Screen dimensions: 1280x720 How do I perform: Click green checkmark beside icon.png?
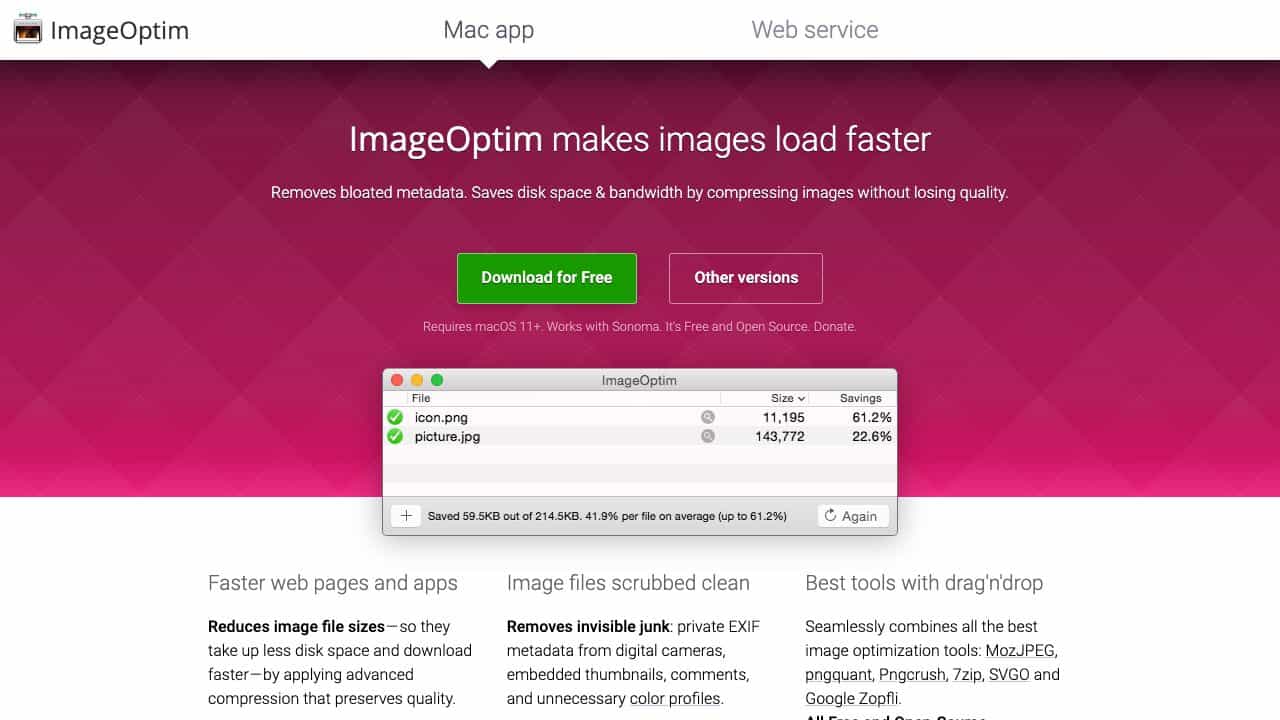395,417
